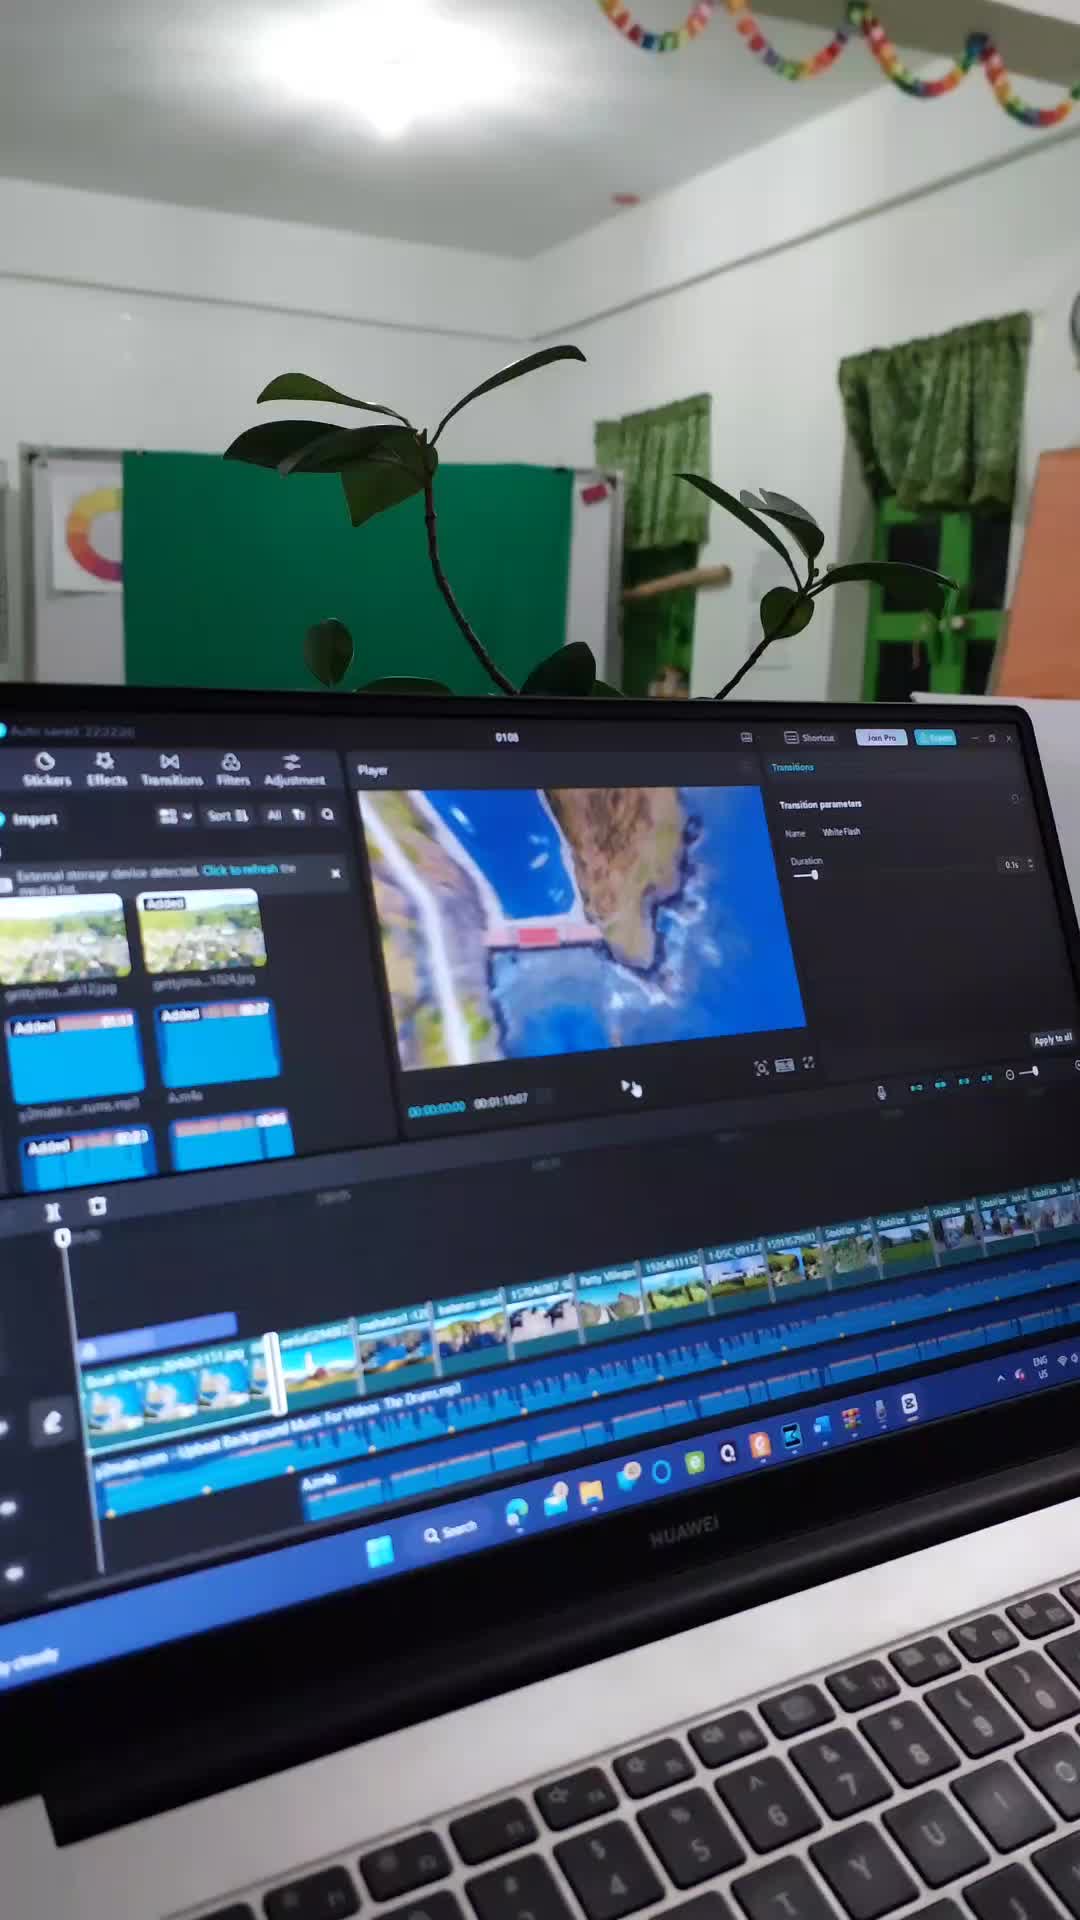1080x1920 pixels.
Task: Open the Windows Start menu
Action: click(380, 1553)
